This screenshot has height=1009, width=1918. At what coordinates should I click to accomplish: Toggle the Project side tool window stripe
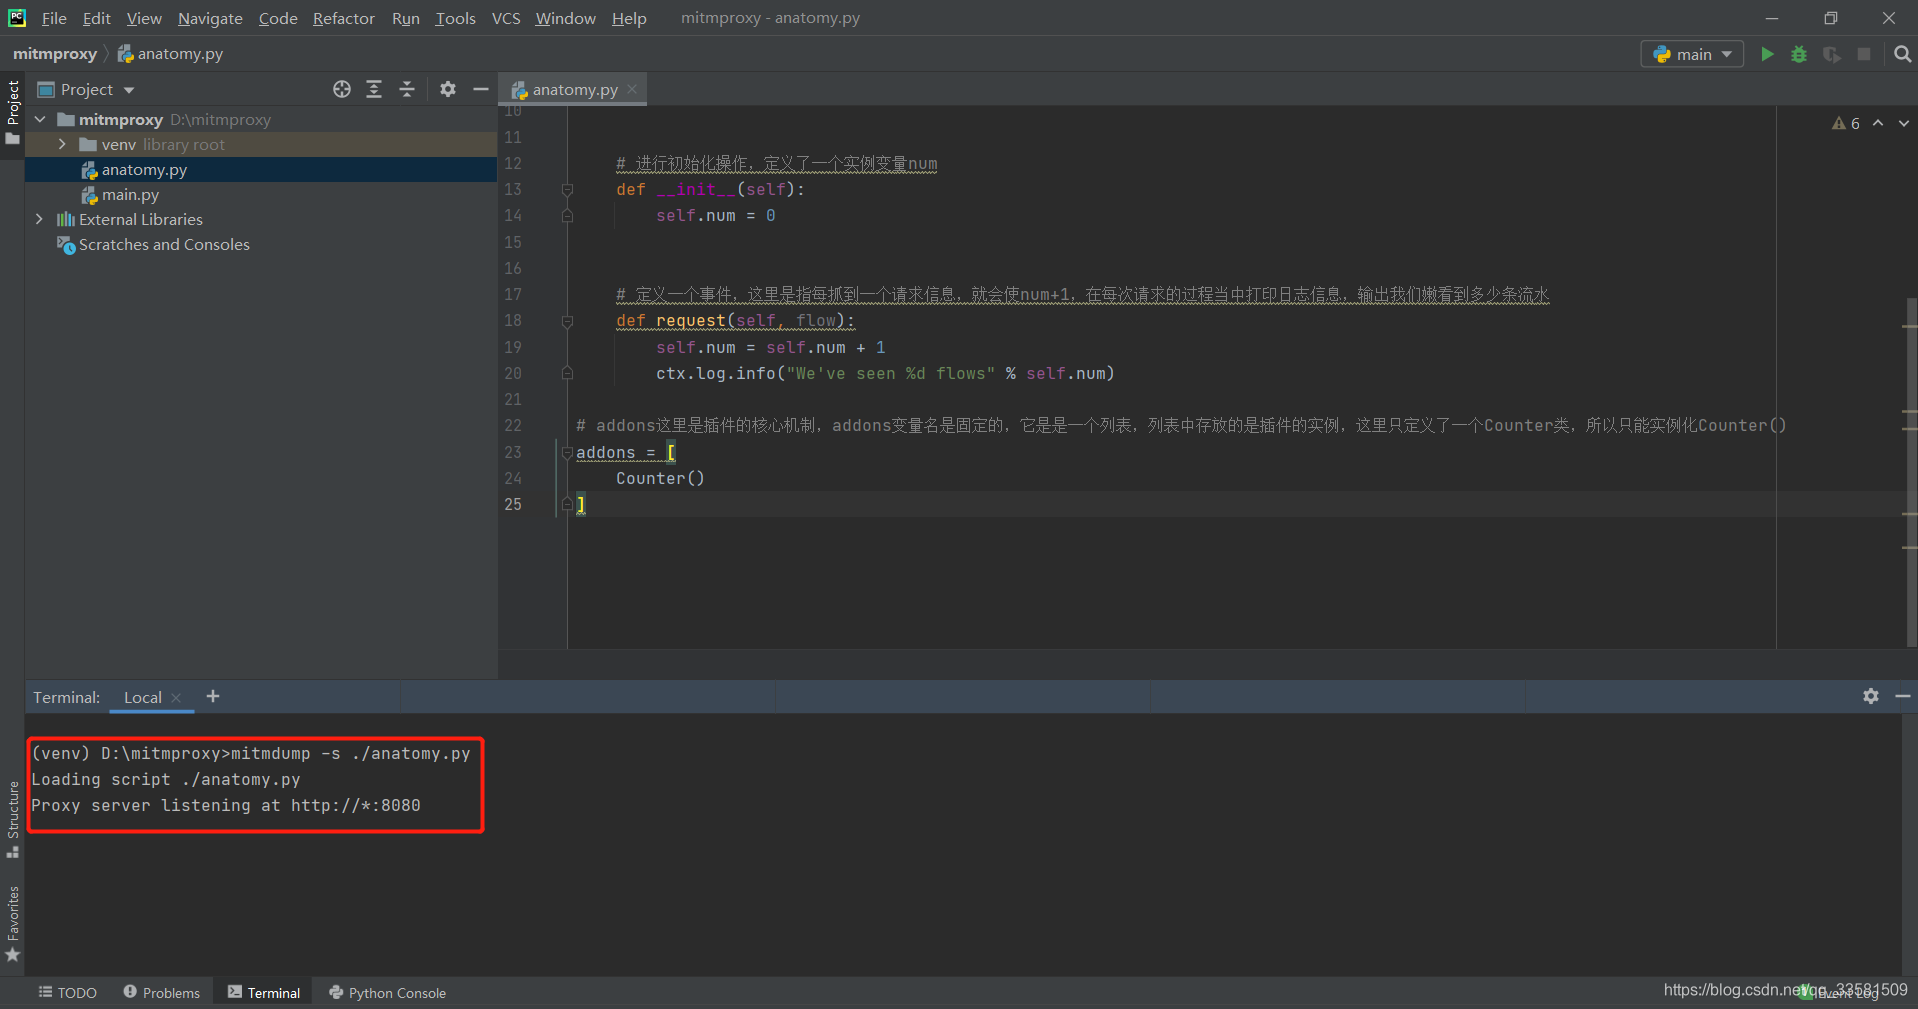tap(13, 112)
